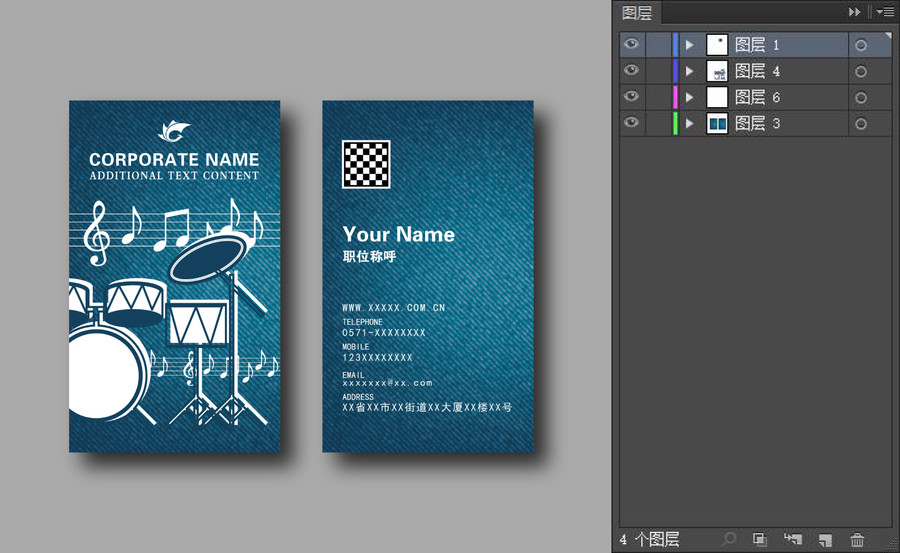Screen dimensions: 900x553
Task: Select the 'ADDITIONAL TEXT CONTENT' line
Action: point(174,176)
